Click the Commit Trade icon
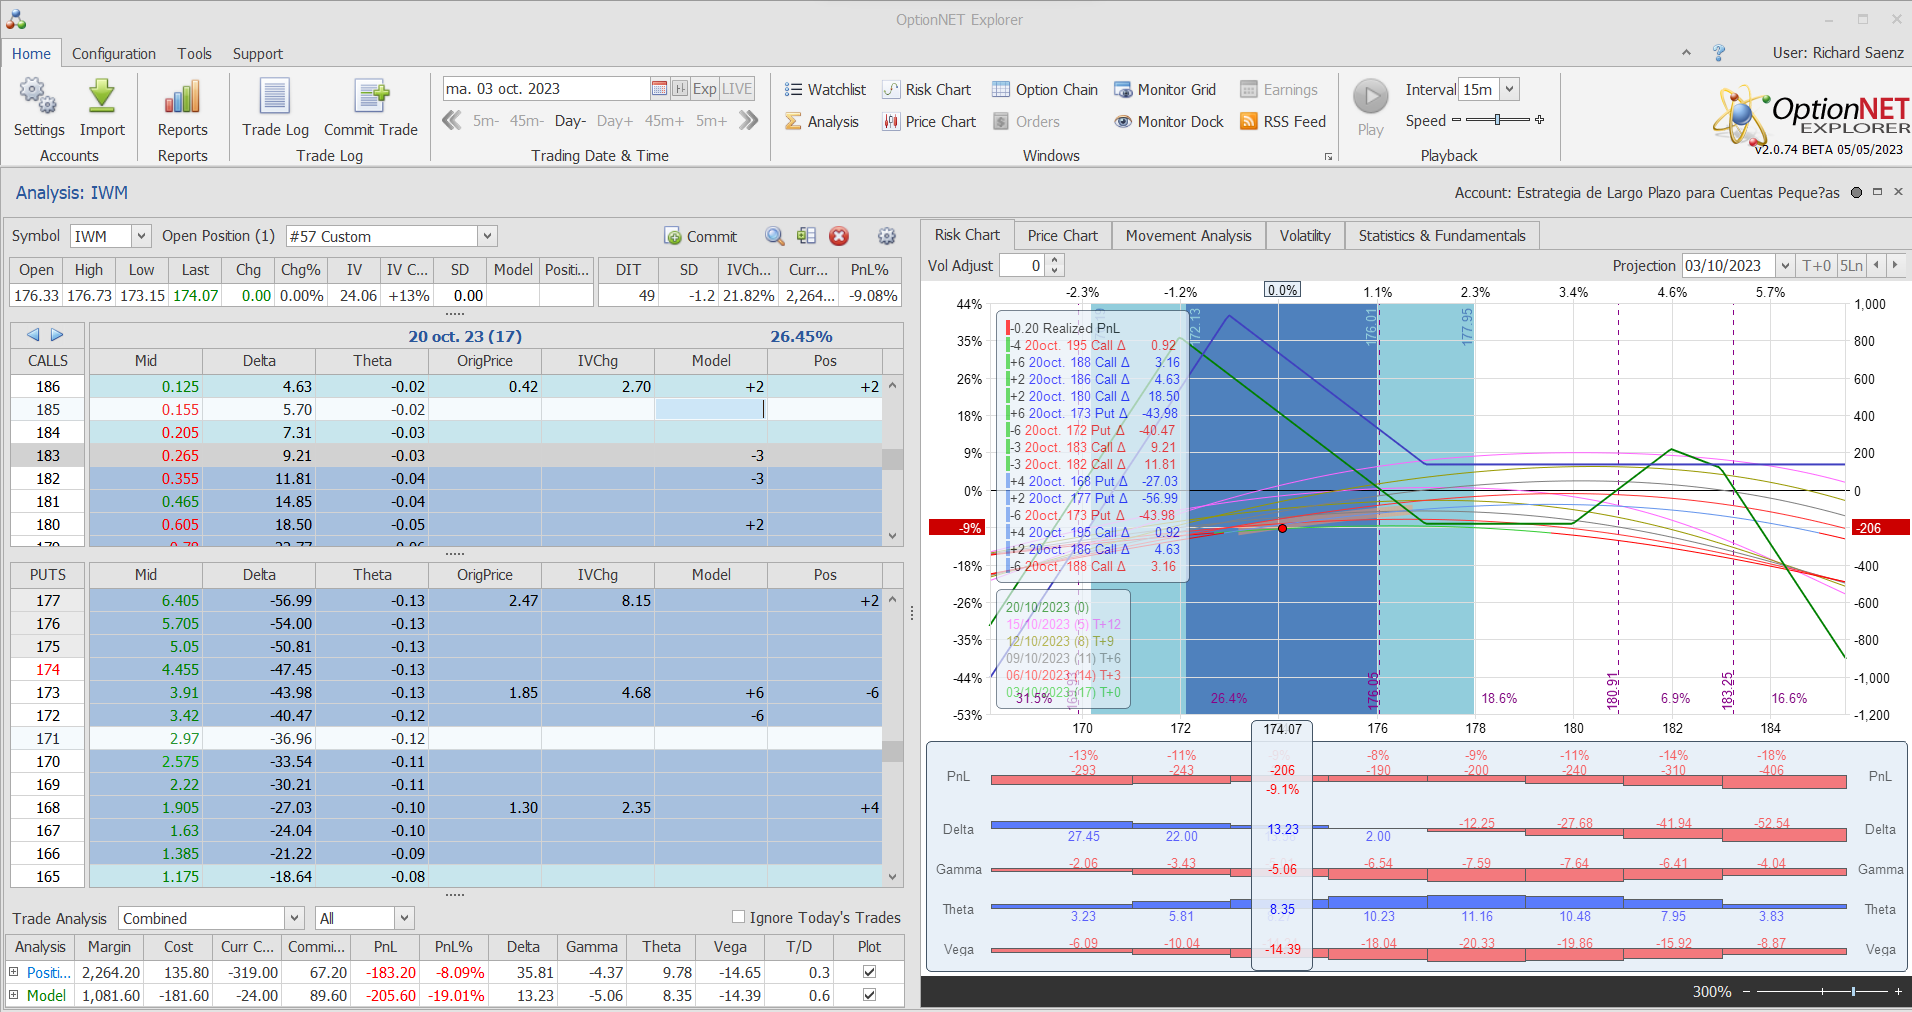 tap(371, 97)
